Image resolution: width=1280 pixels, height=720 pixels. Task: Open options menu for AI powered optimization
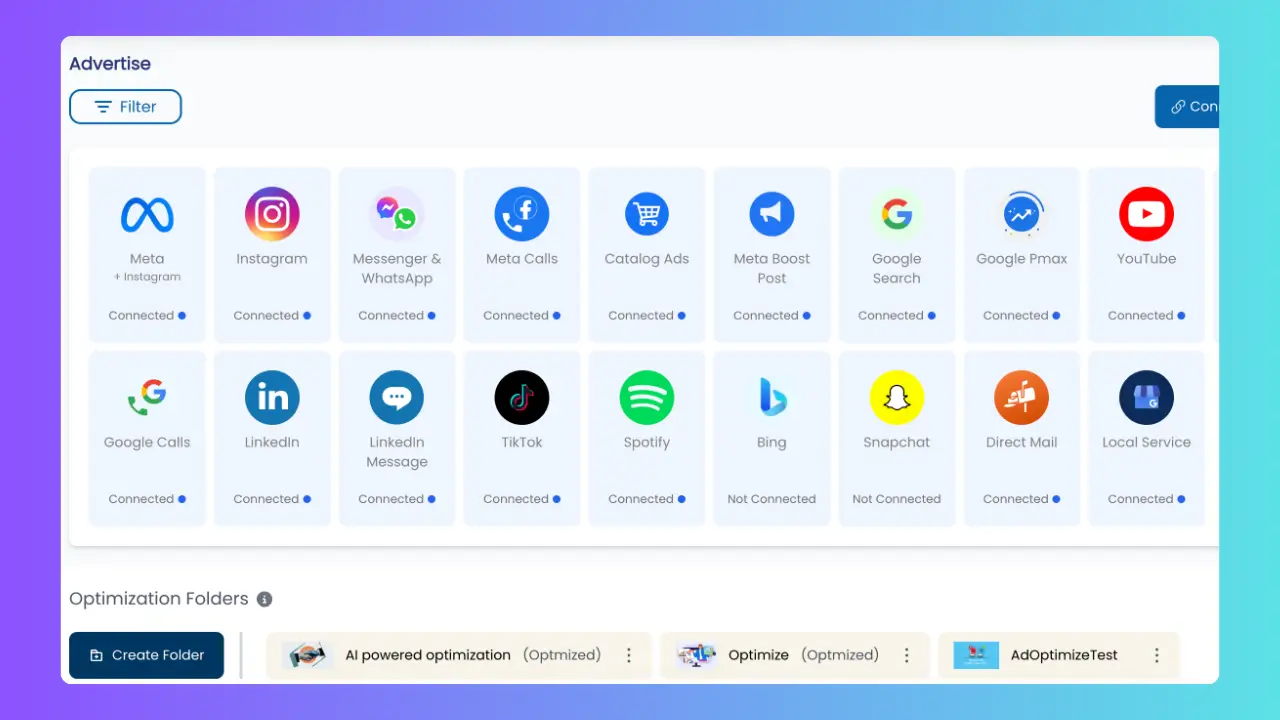coord(629,655)
